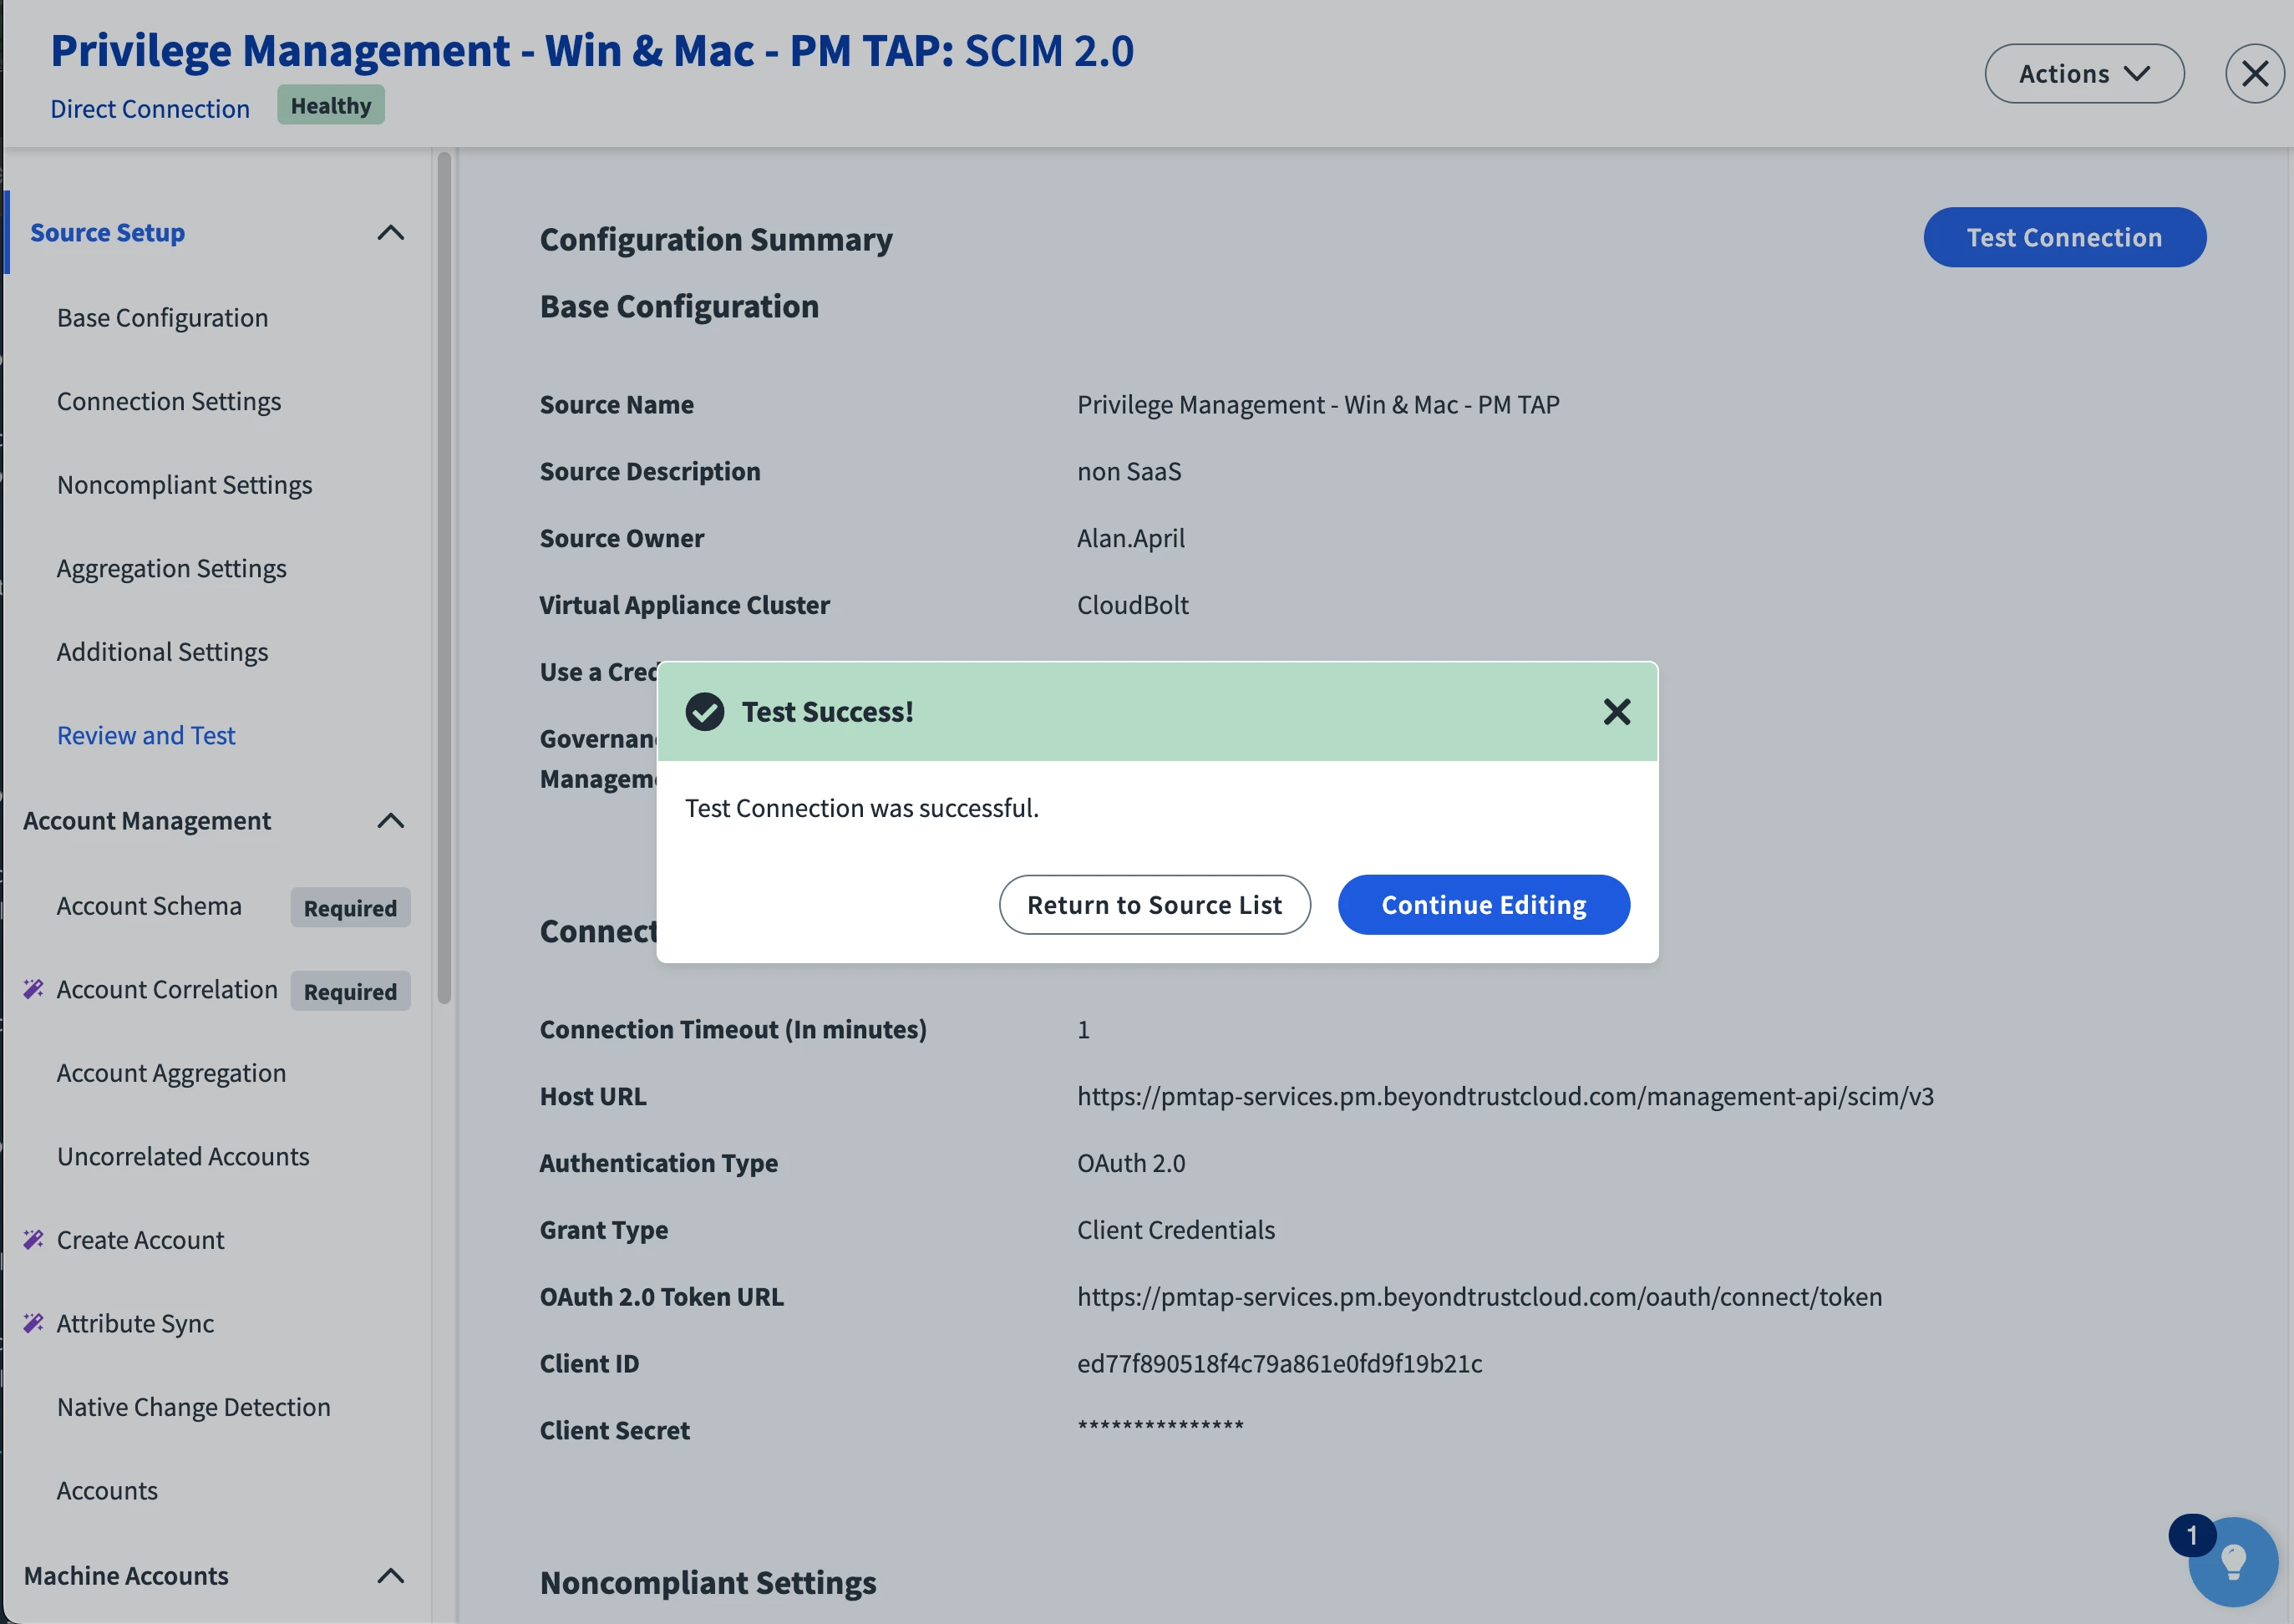Open Create Account page
This screenshot has height=1624, width=2294.
(x=140, y=1240)
